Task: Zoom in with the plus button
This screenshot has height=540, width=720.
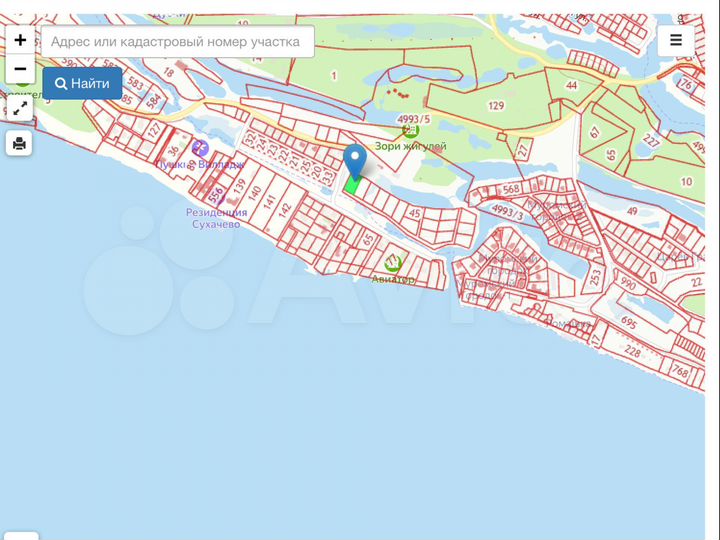Action: click(20, 41)
